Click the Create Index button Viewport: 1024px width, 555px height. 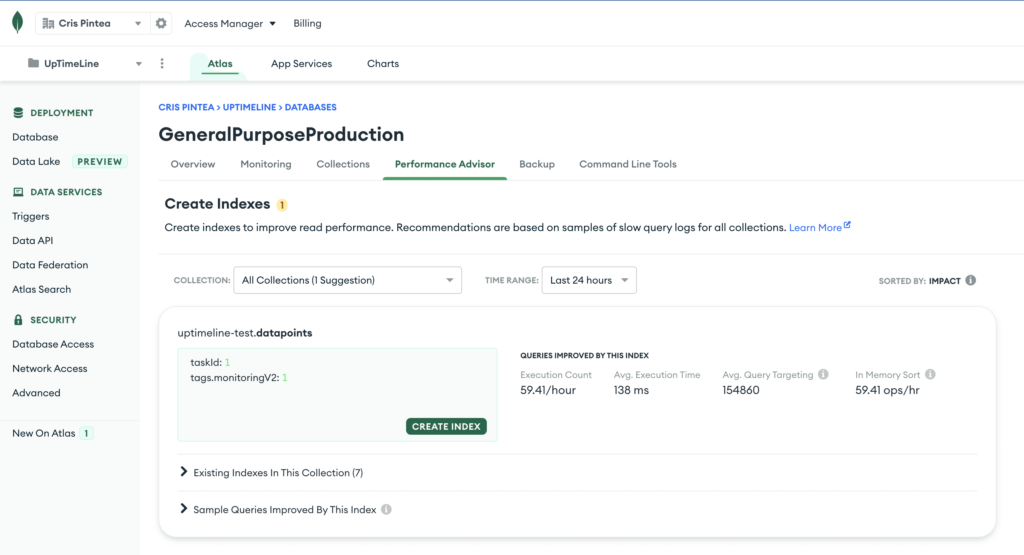pyautogui.click(x=446, y=426)
